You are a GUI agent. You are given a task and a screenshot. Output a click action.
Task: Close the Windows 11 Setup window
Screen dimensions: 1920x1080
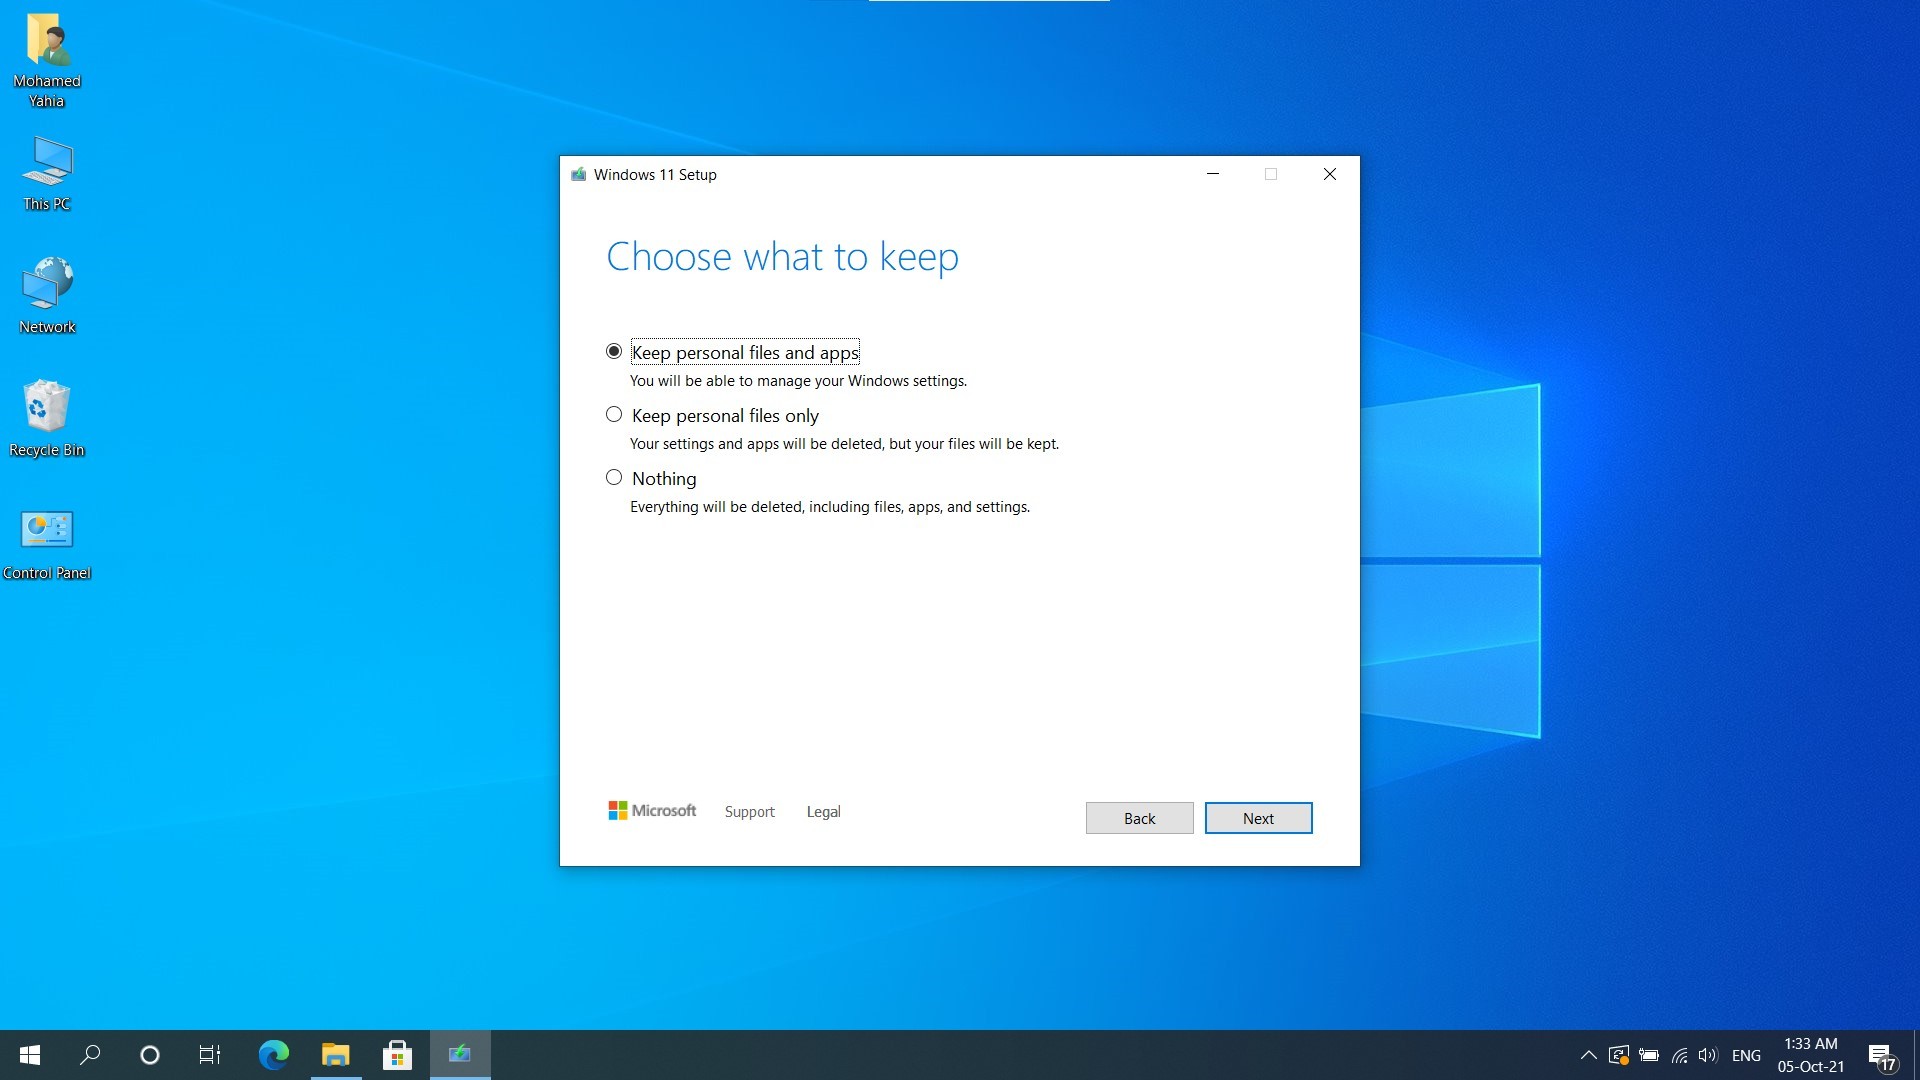[1330, 174]
